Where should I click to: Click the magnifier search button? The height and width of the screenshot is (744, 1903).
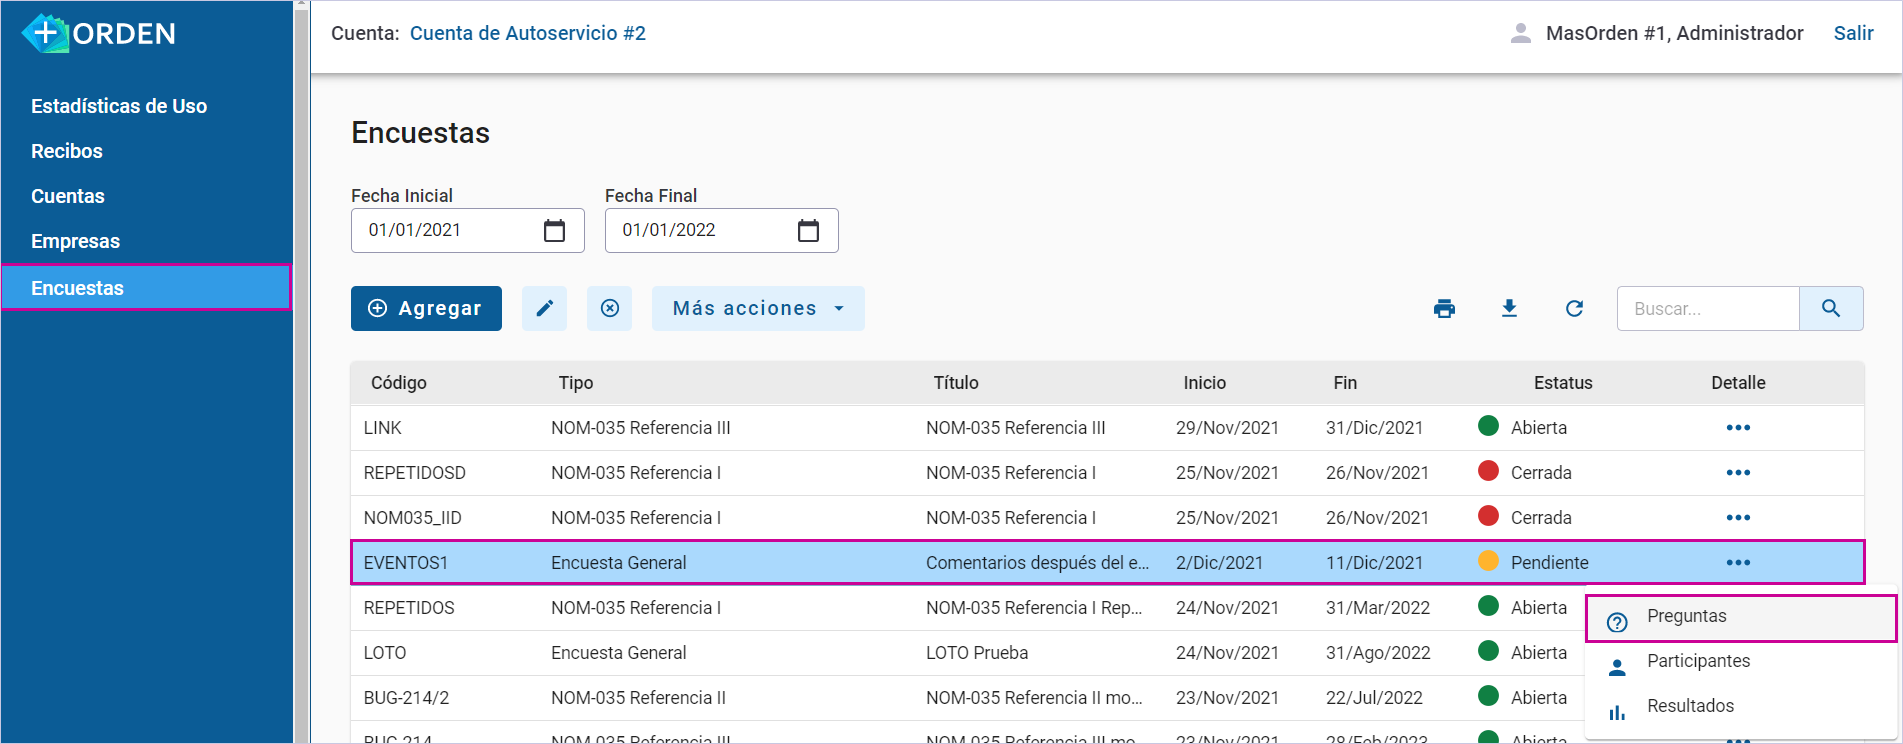tap(1830, 309)
